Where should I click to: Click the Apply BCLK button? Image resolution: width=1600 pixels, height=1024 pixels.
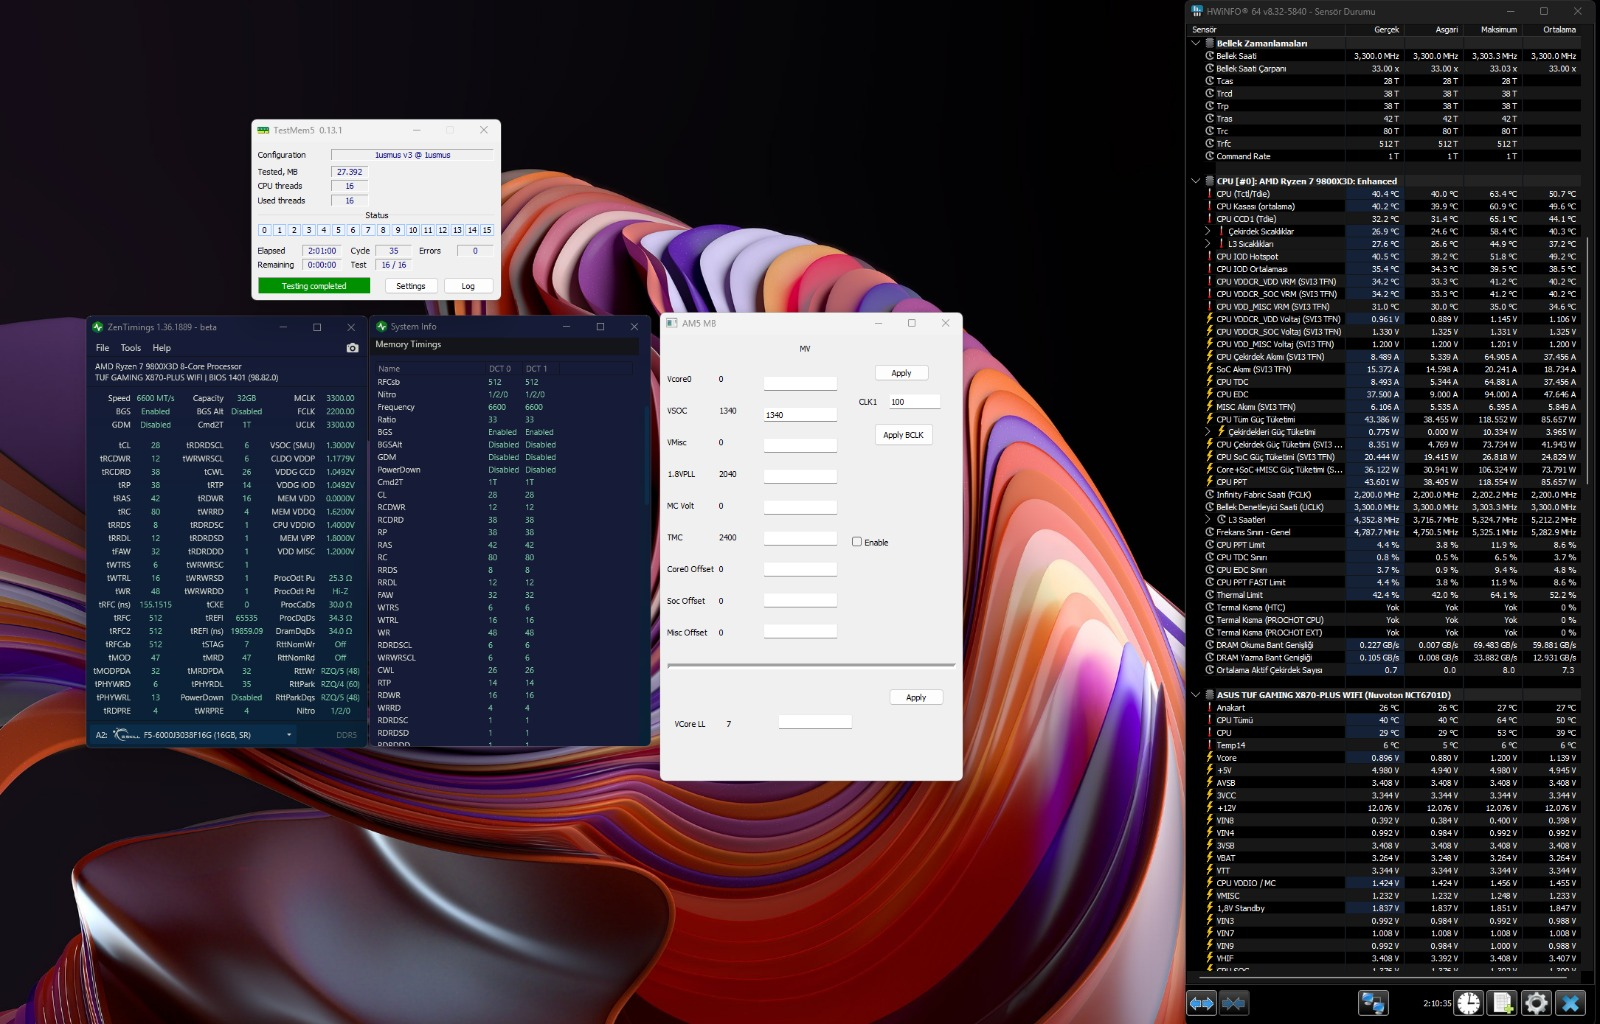[903, 435]
